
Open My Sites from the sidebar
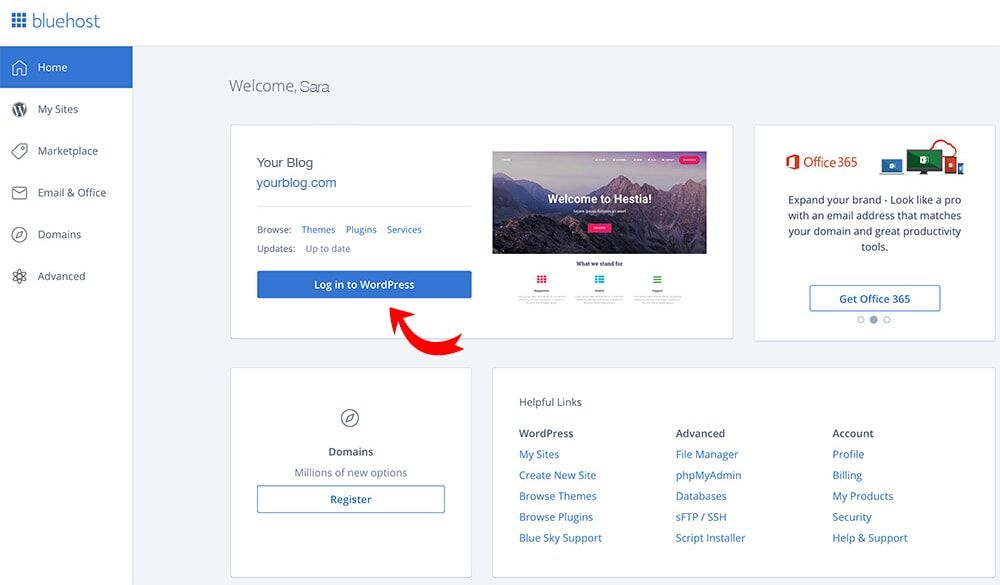[57, 110]
